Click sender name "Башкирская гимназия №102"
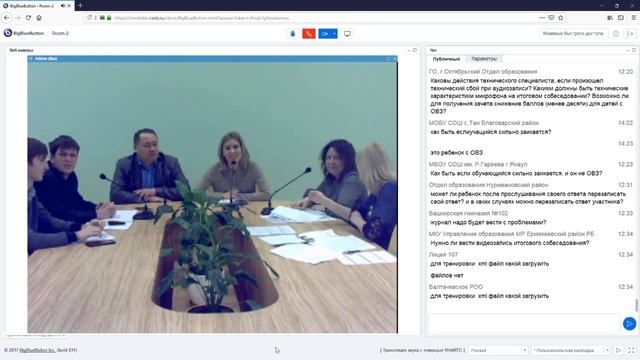 coord(468,213)
